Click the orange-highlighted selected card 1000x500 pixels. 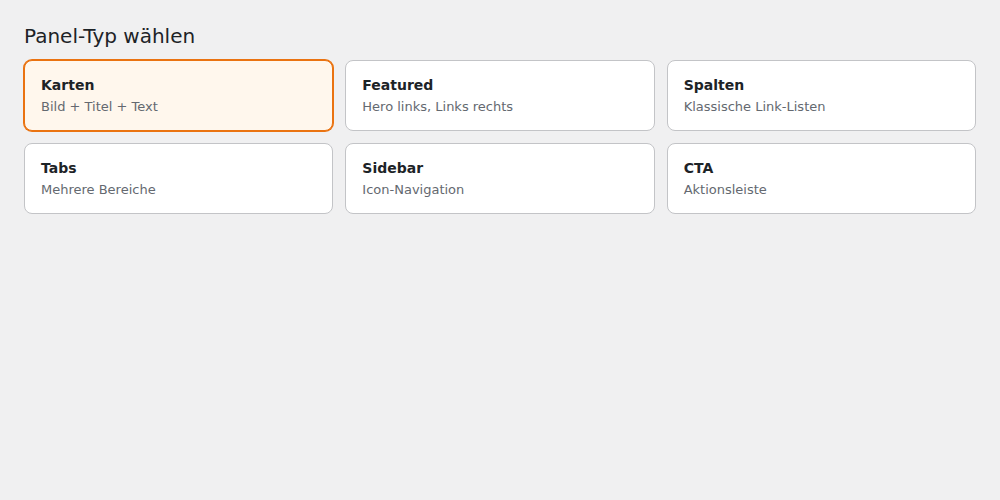click(179, 96)
